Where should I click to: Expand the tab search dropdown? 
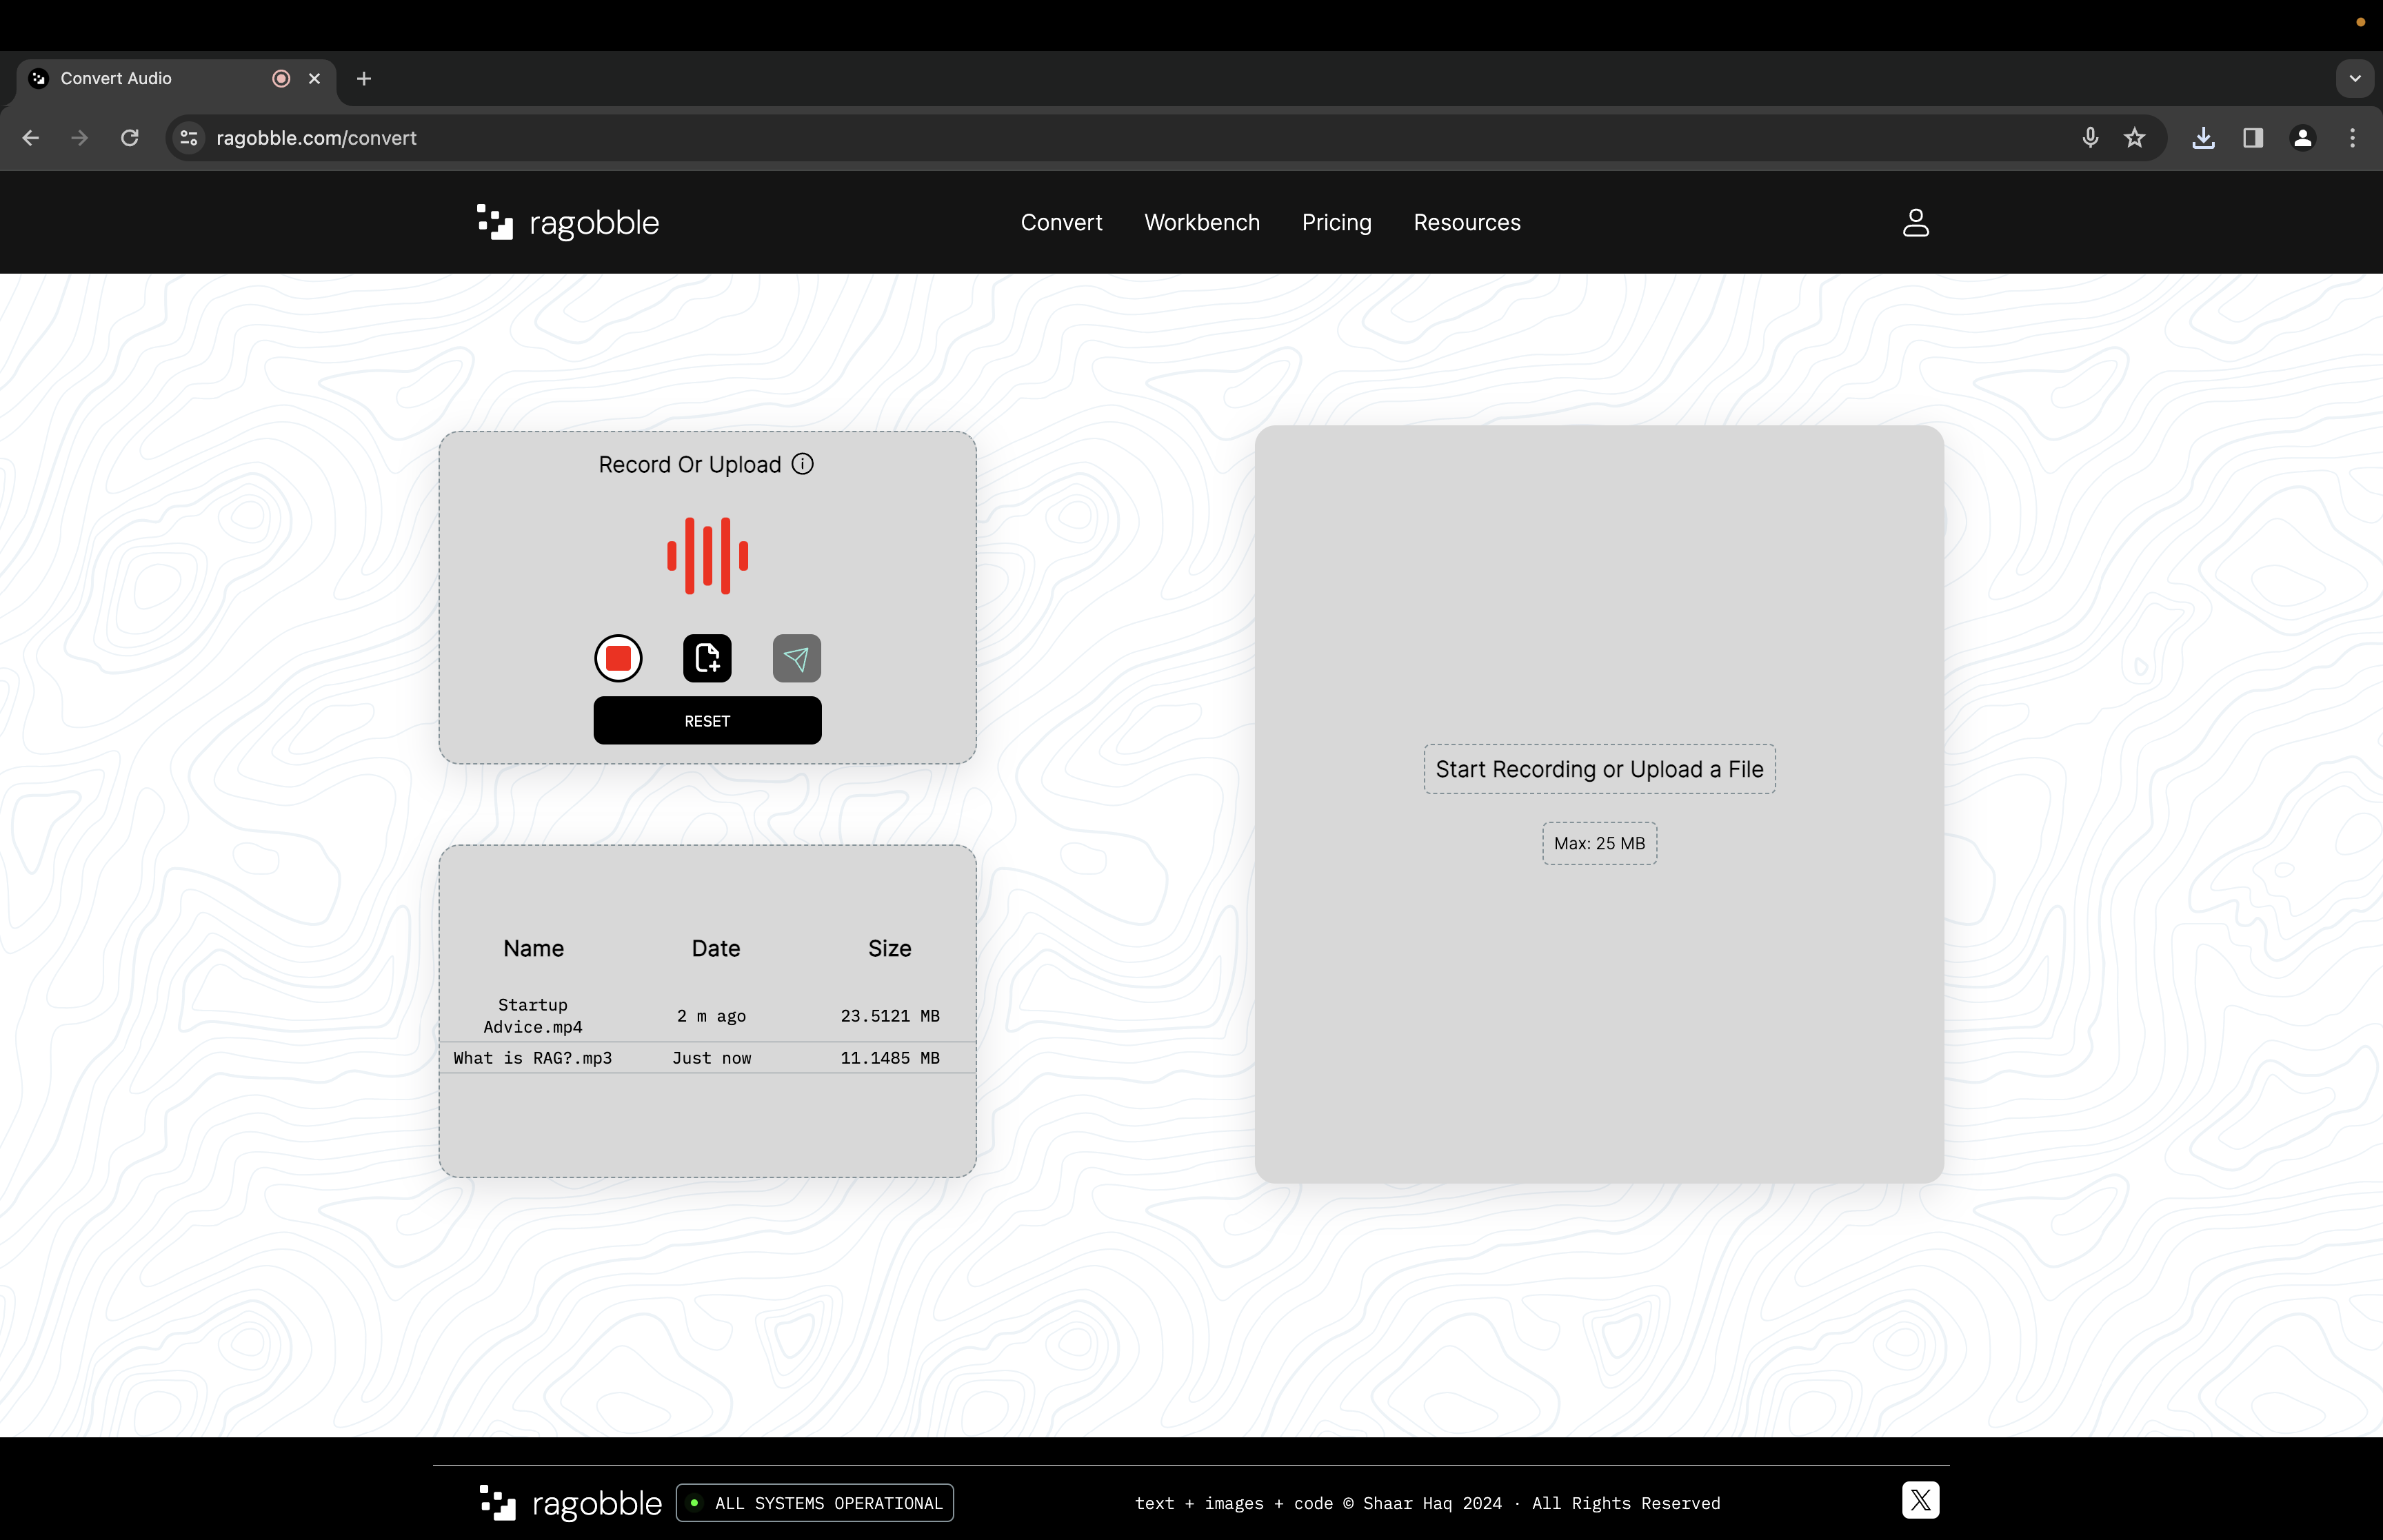(x=2355, y=78)
